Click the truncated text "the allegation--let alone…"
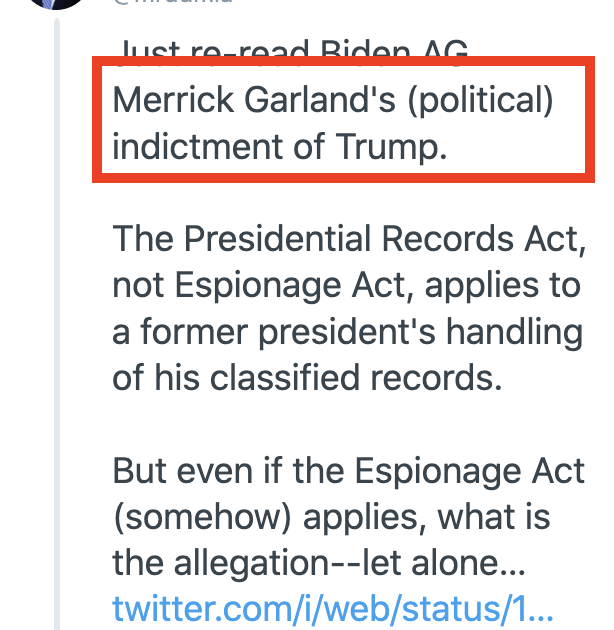 pos(319,563)
